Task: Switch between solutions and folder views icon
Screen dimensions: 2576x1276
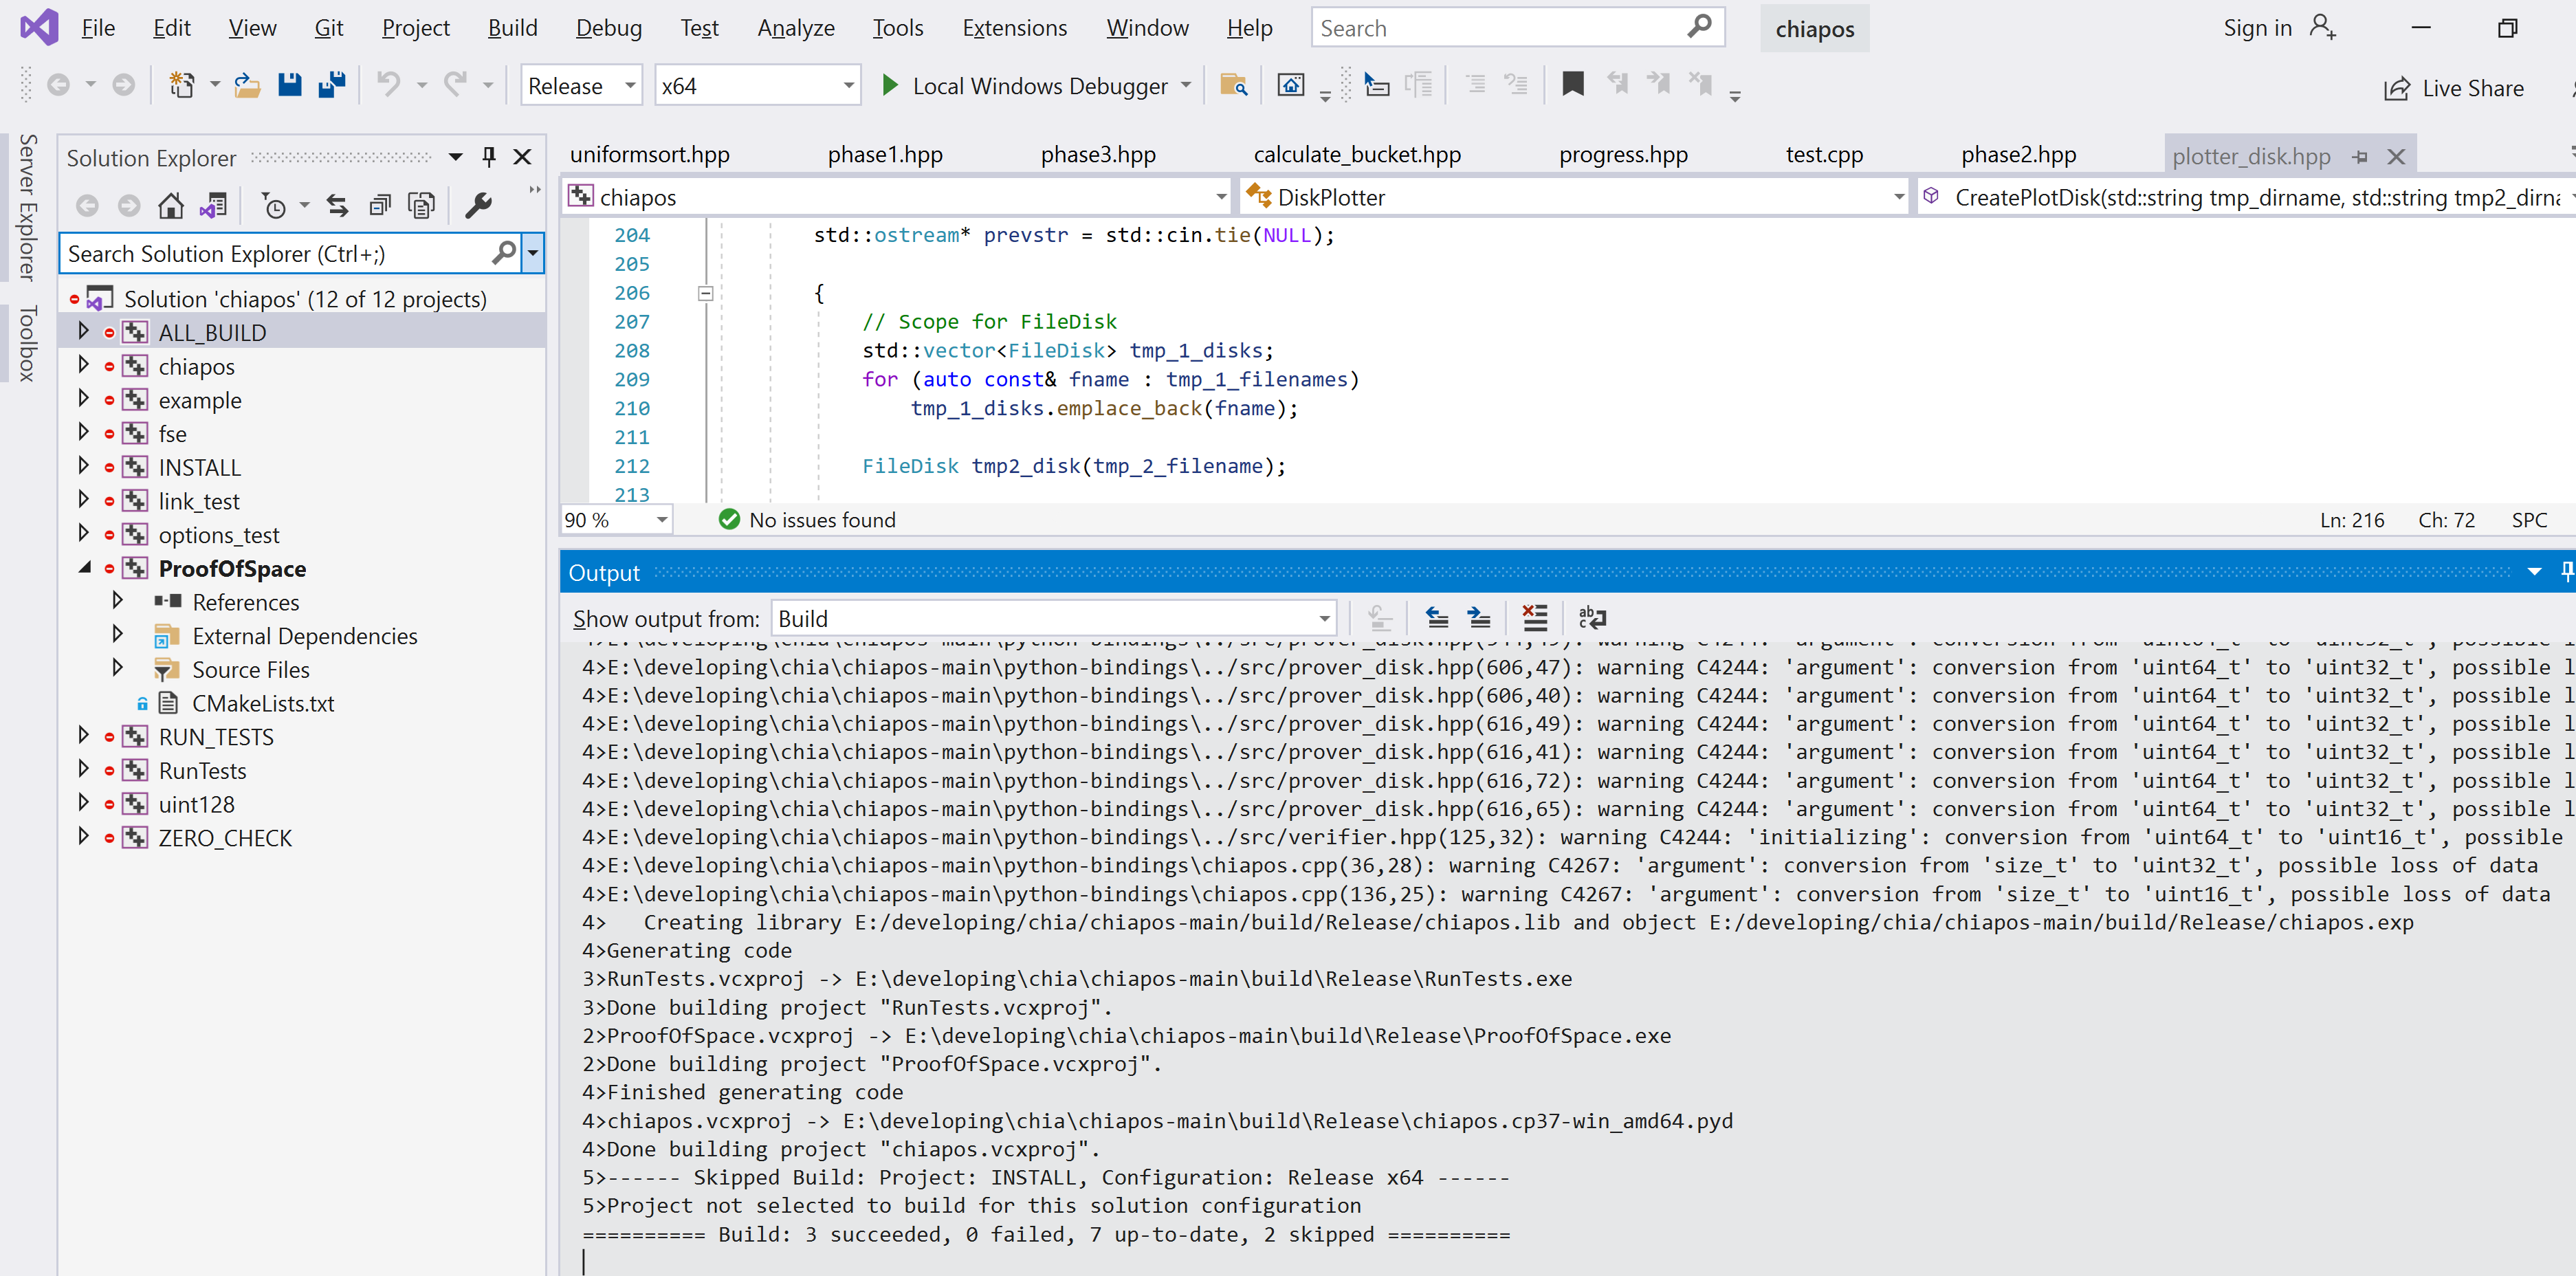Action: [213, 206]
